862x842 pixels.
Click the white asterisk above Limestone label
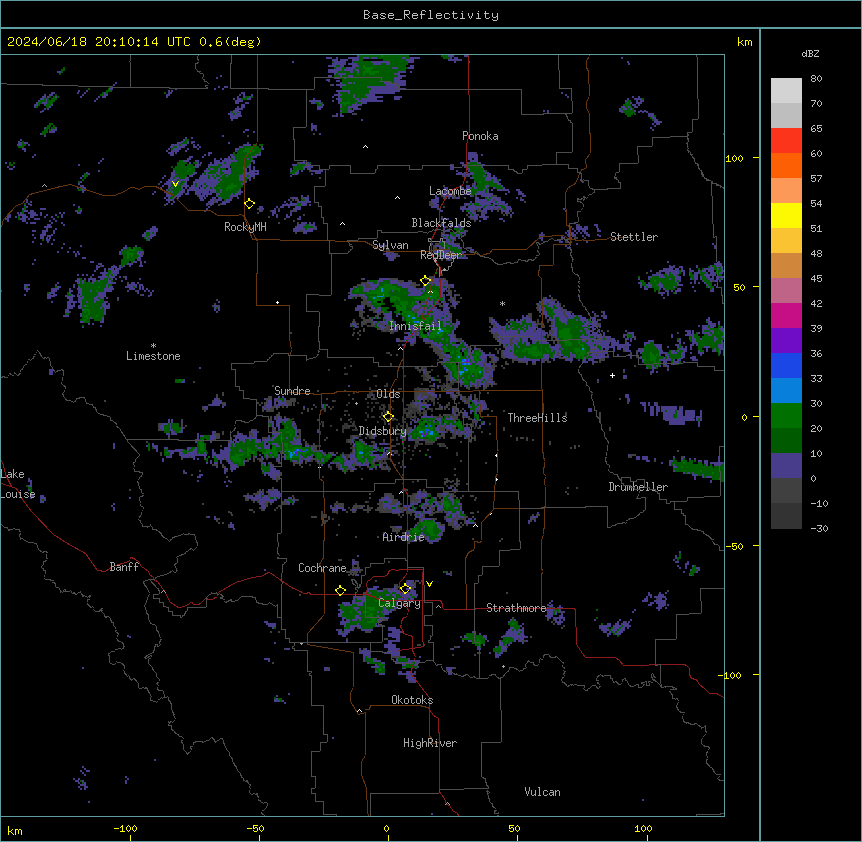coord(153,346)
